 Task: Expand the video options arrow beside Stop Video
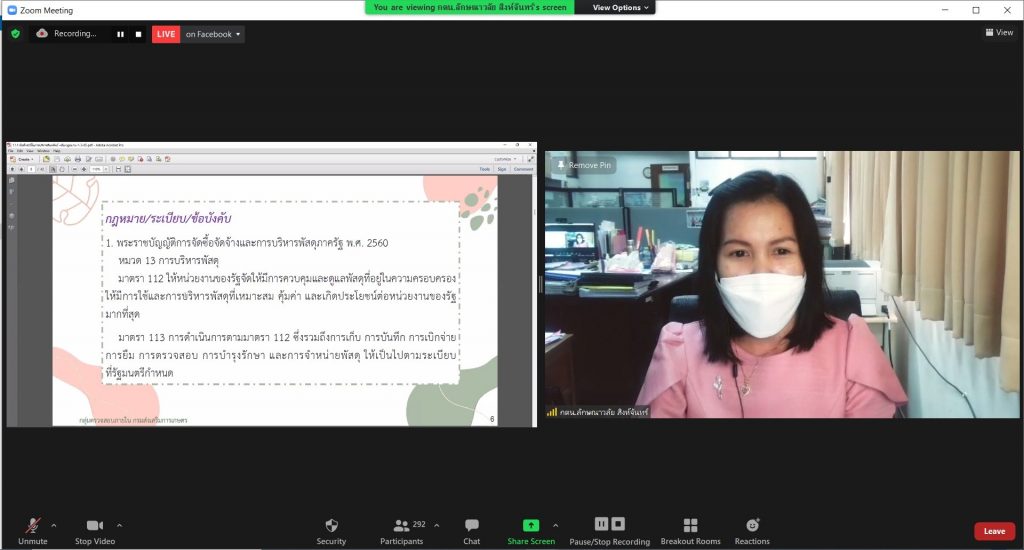tap(120, 524)
